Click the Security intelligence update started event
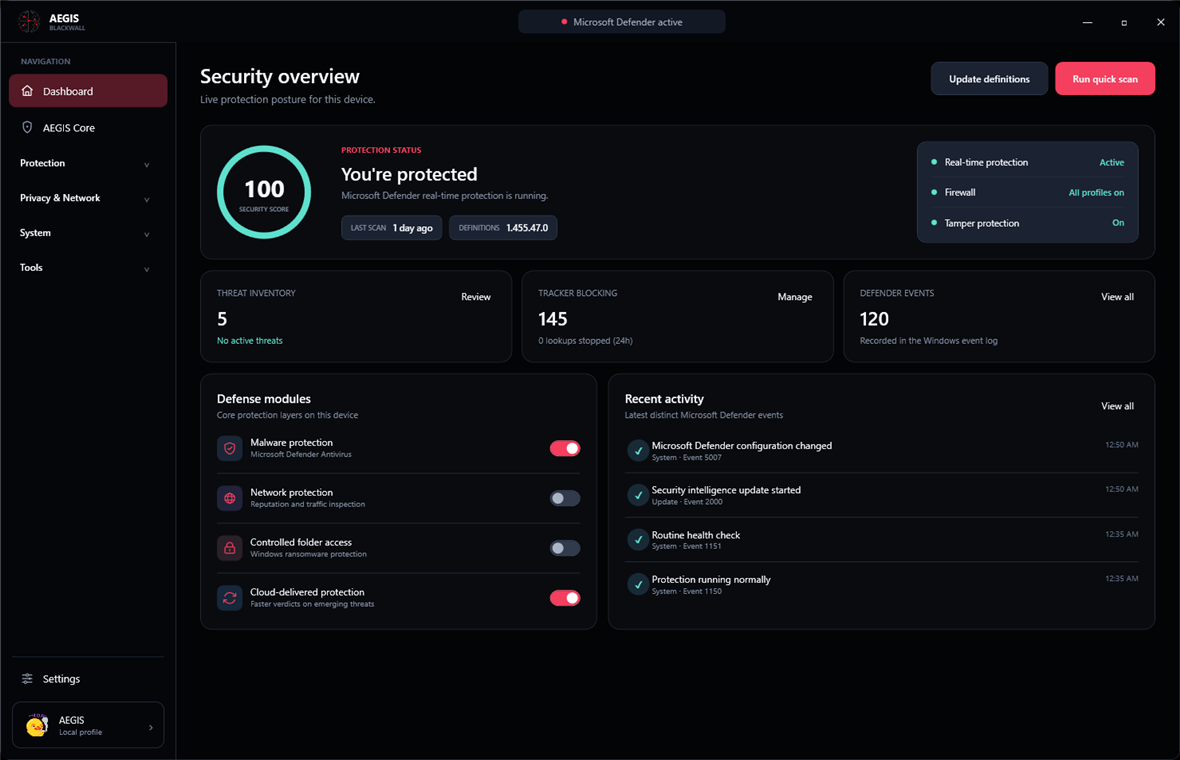The width and height of the screenshot is (1180, 760). pos(881,495)
